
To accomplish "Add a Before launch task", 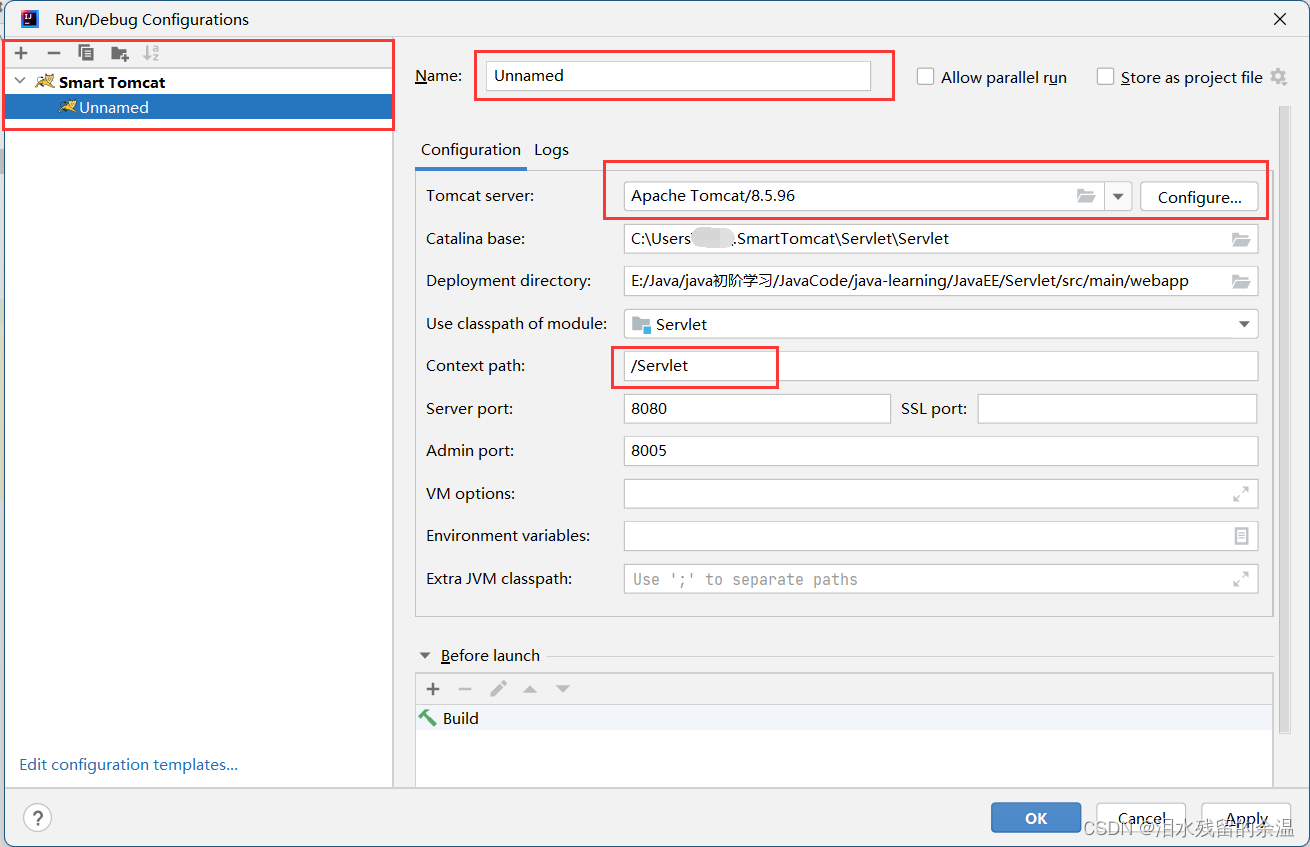I will (433, 689).
